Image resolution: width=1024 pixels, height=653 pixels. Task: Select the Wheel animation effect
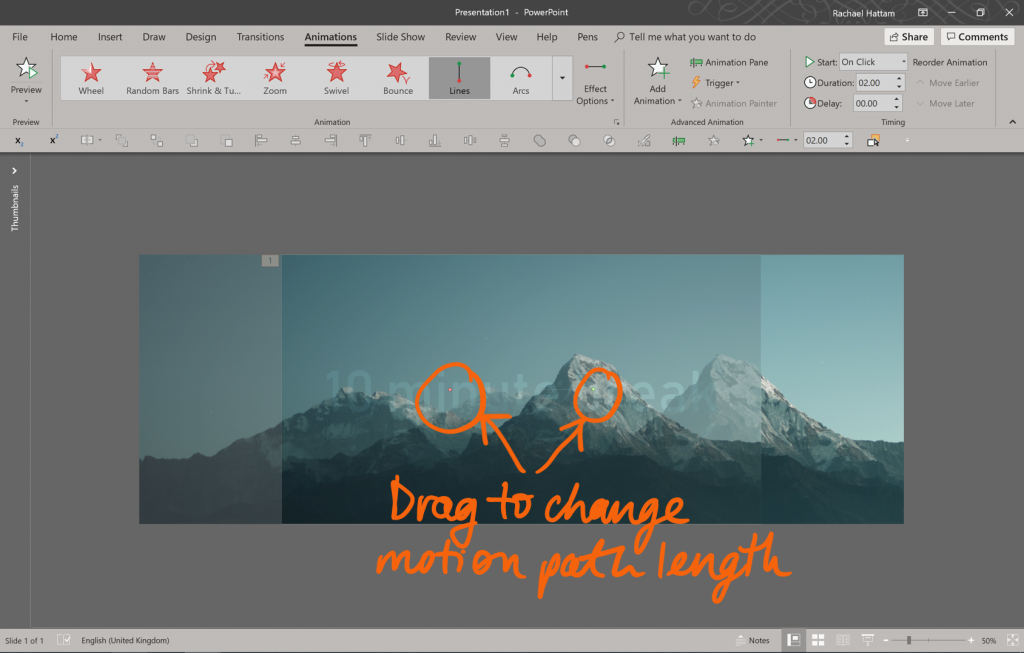click(91, 78)
